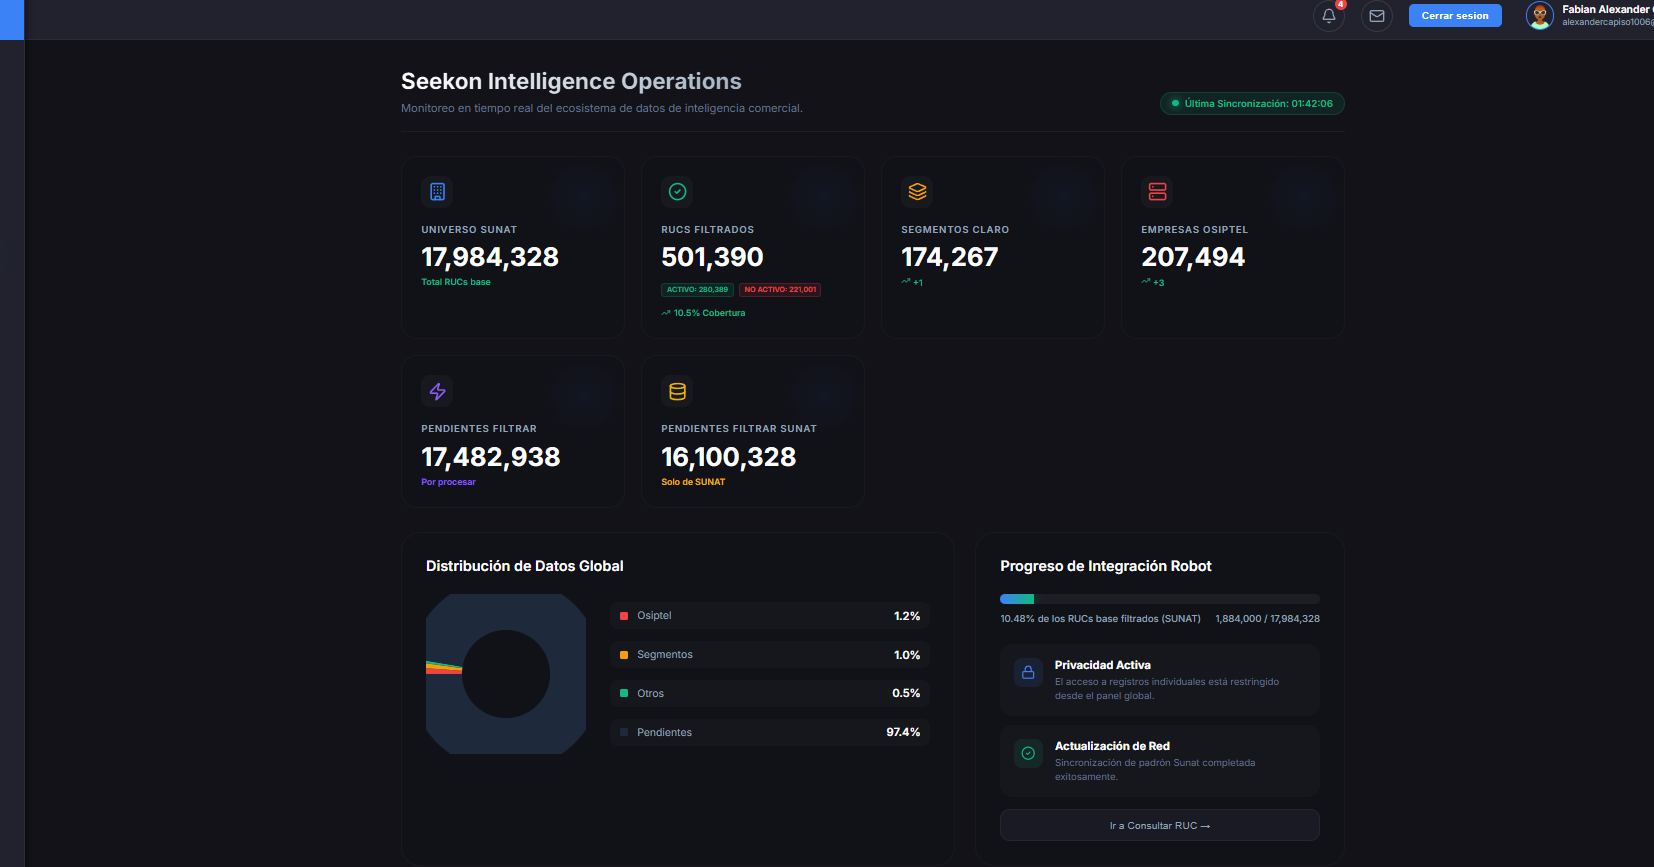Click the Progreso de Integración Robot heading
The width and height of the screenshot is (1654, 867).
click(1106, 566)
